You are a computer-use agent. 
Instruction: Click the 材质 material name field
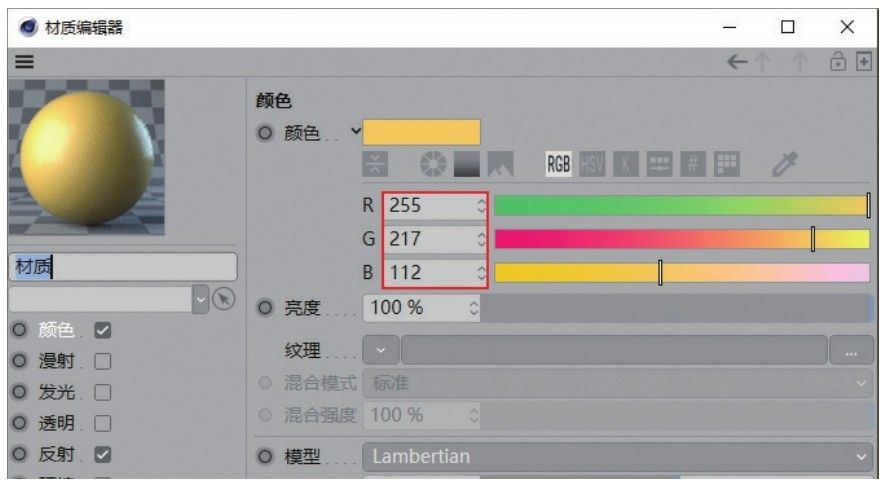(x=123, y=266)
